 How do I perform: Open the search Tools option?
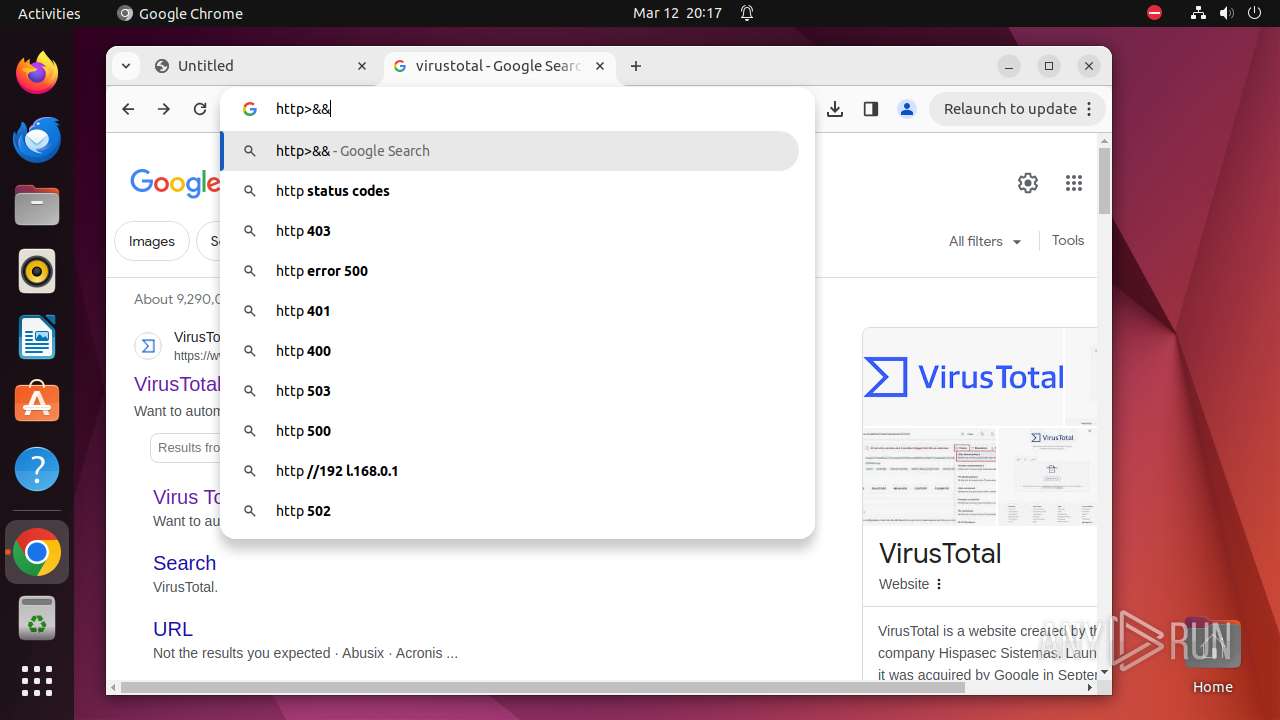(1068, 240)
